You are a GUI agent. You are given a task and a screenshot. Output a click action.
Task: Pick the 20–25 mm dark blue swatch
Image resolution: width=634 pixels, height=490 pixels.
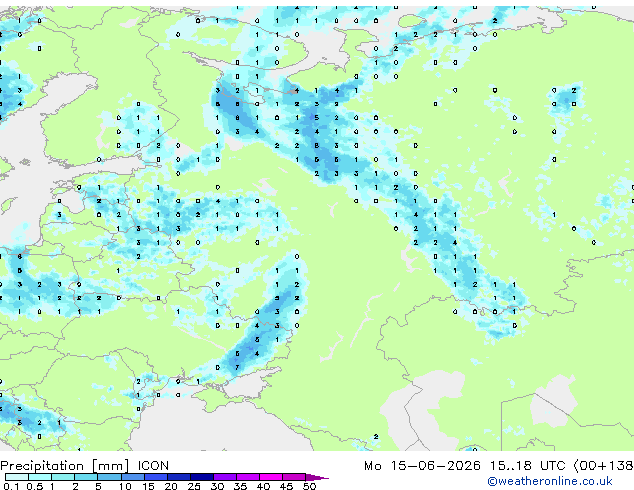[178, 477]
